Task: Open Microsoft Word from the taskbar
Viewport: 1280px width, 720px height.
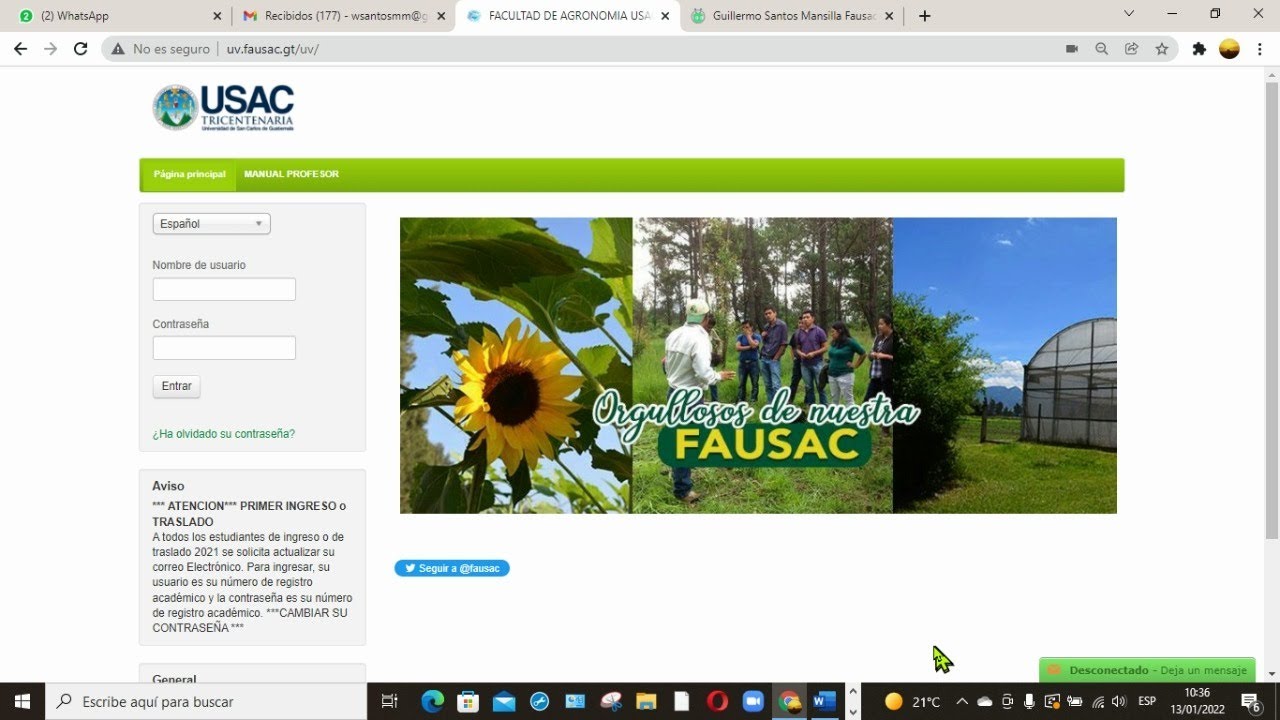Action: [x=824, y=701]
